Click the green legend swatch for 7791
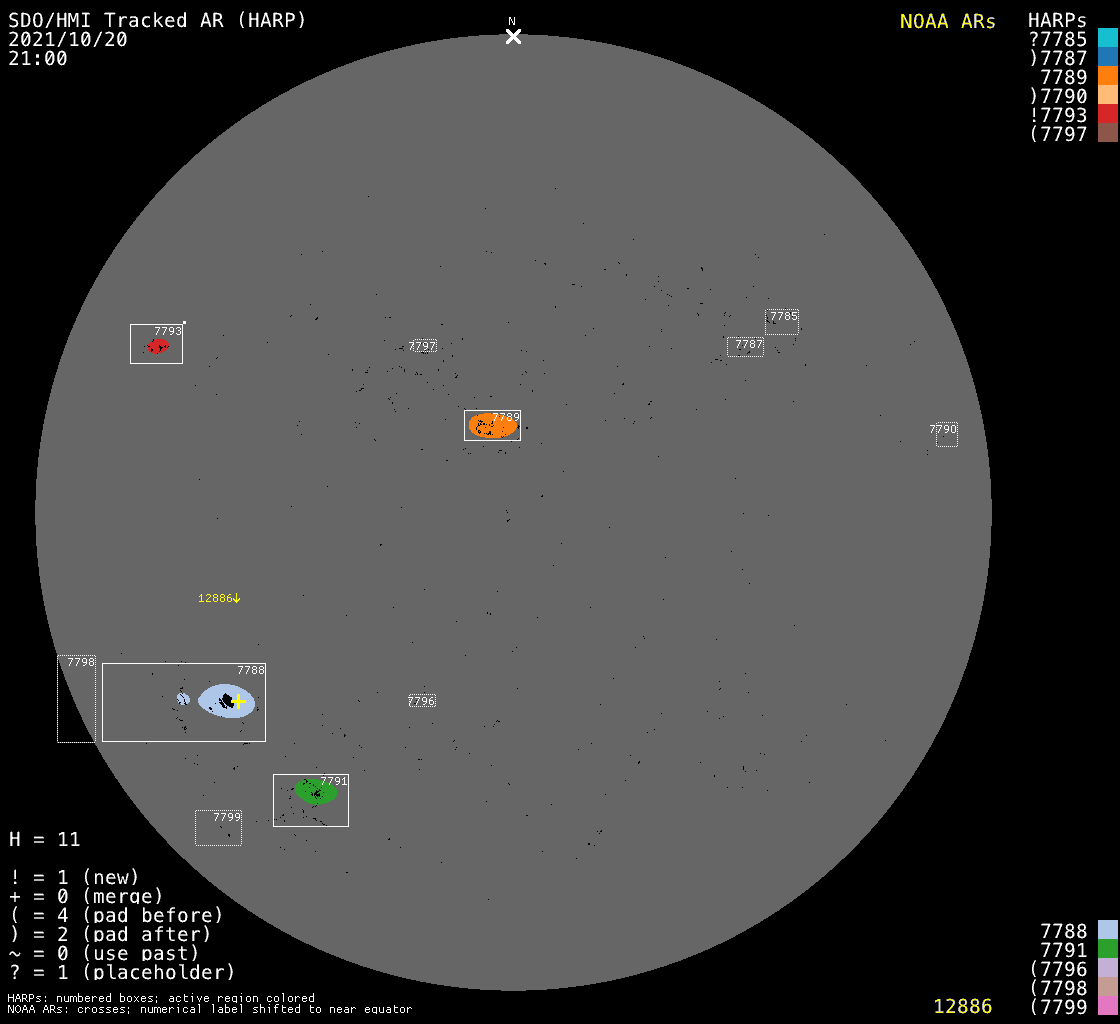 coord(1107,950)
